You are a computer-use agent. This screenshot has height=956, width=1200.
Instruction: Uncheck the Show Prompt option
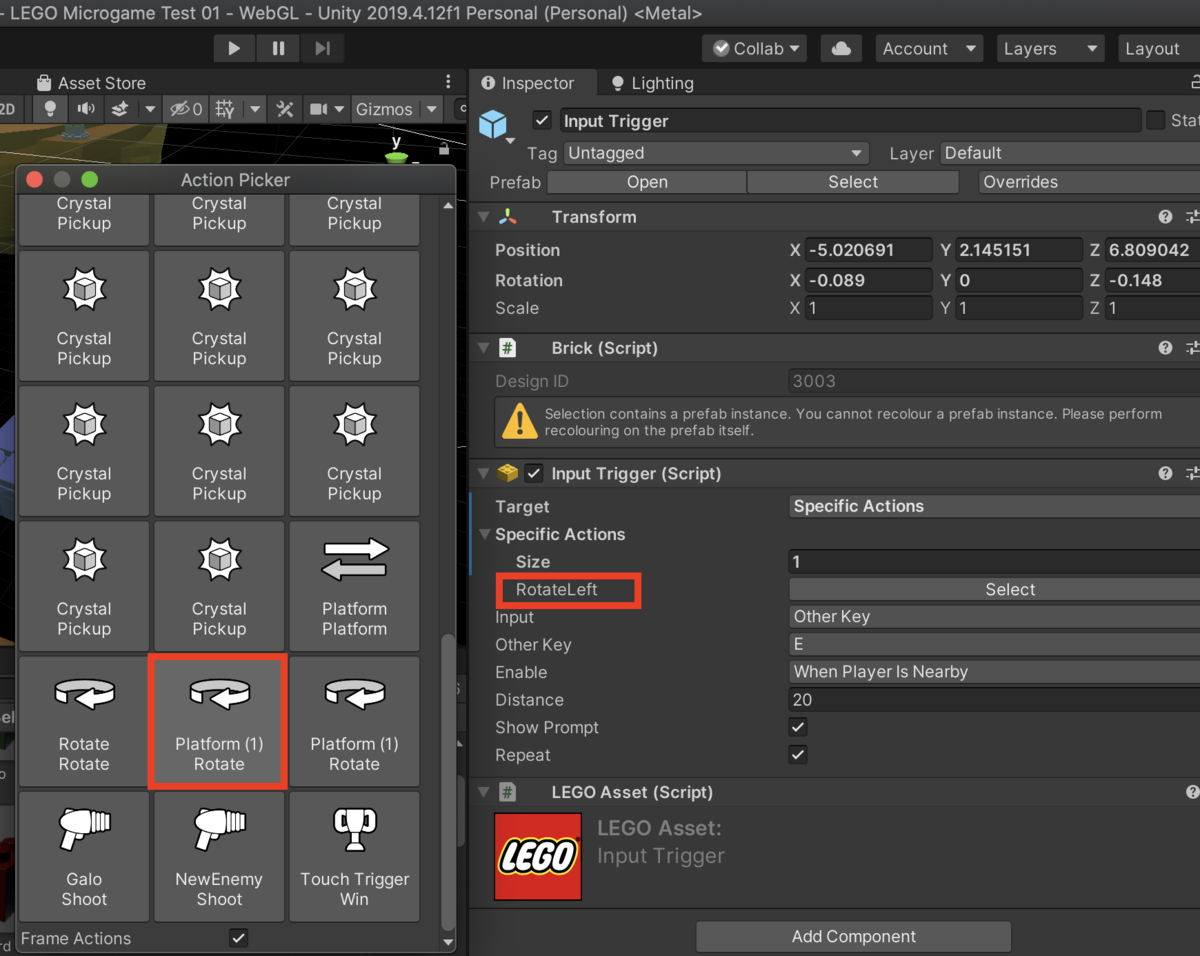798,728
